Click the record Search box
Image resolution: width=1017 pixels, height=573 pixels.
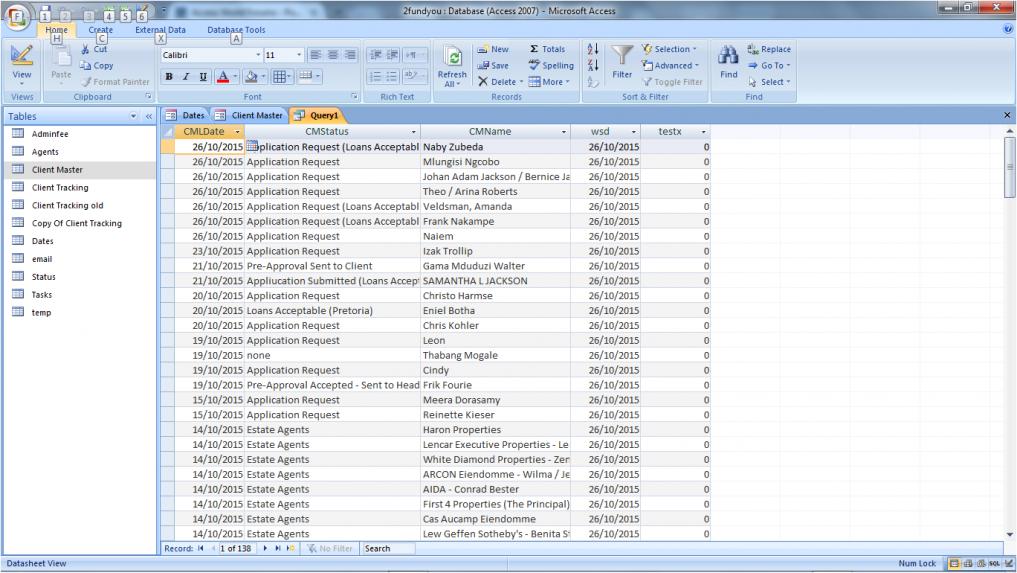(x=386, y=548)
